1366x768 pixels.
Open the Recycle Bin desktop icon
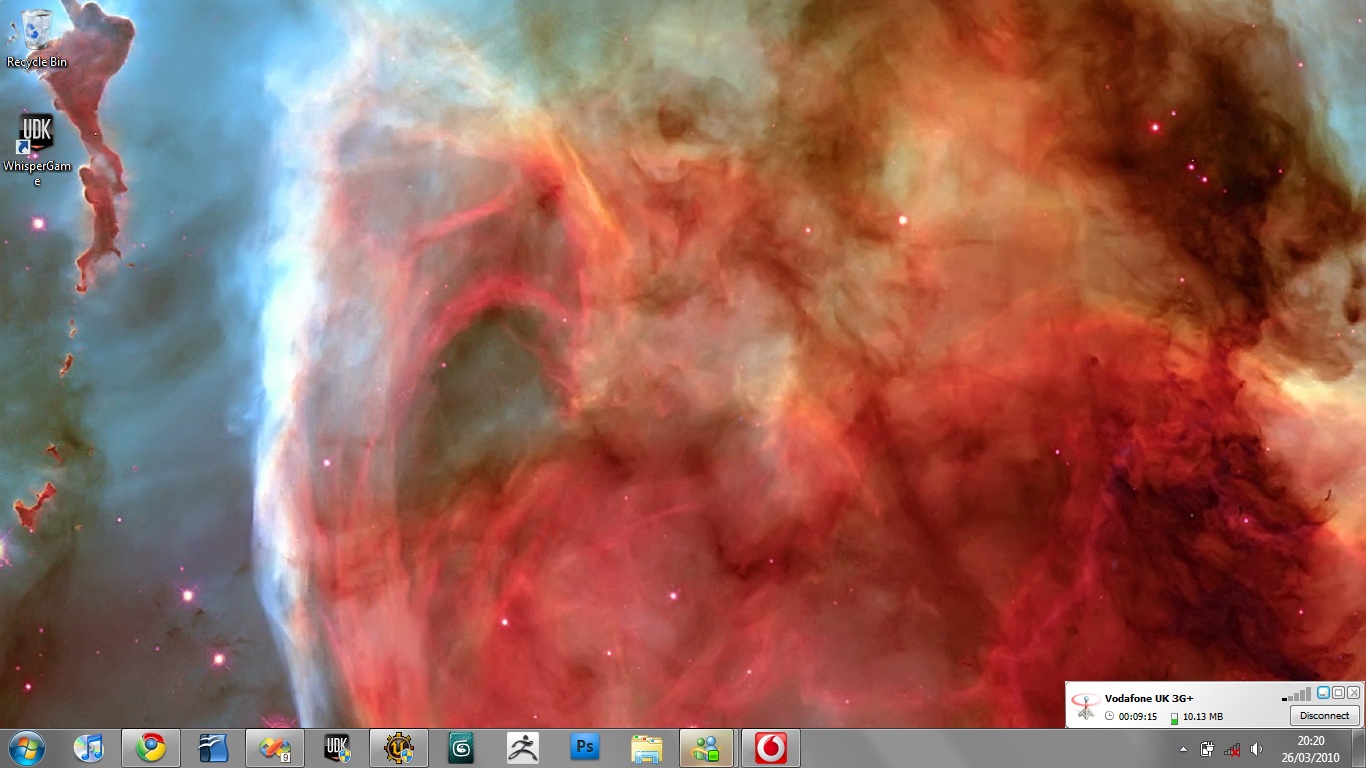coord(37,38)
